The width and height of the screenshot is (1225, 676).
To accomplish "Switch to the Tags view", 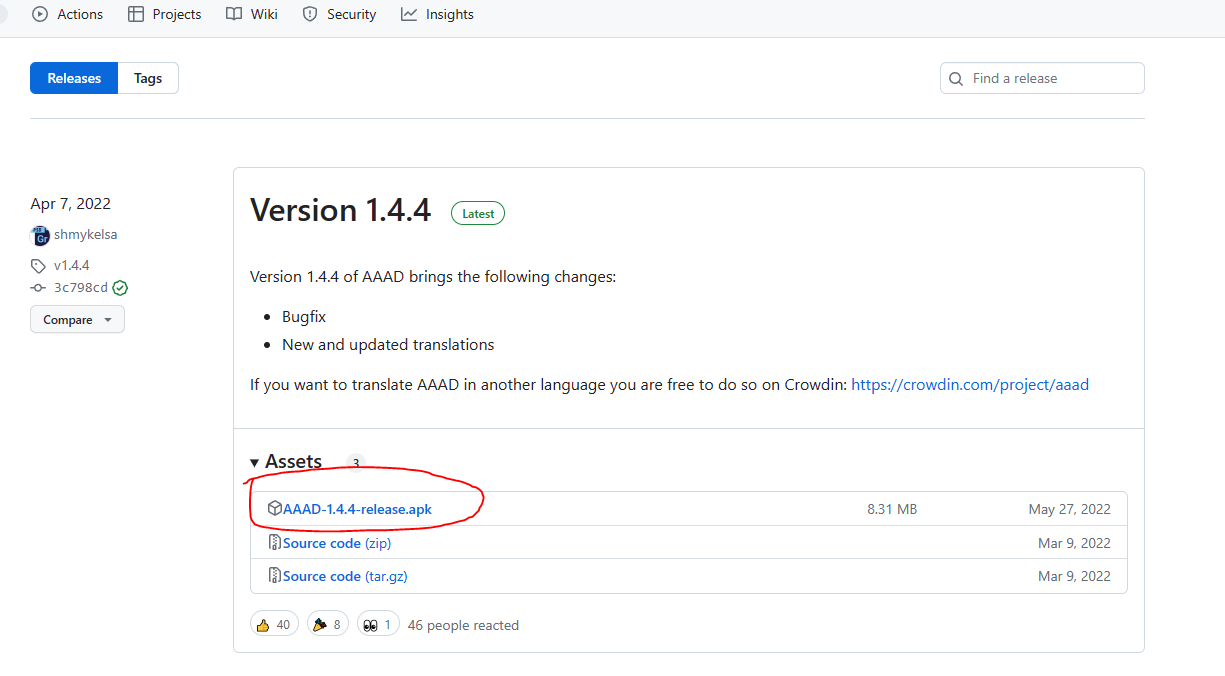I will pyautogui.click(x=148, y=78).
